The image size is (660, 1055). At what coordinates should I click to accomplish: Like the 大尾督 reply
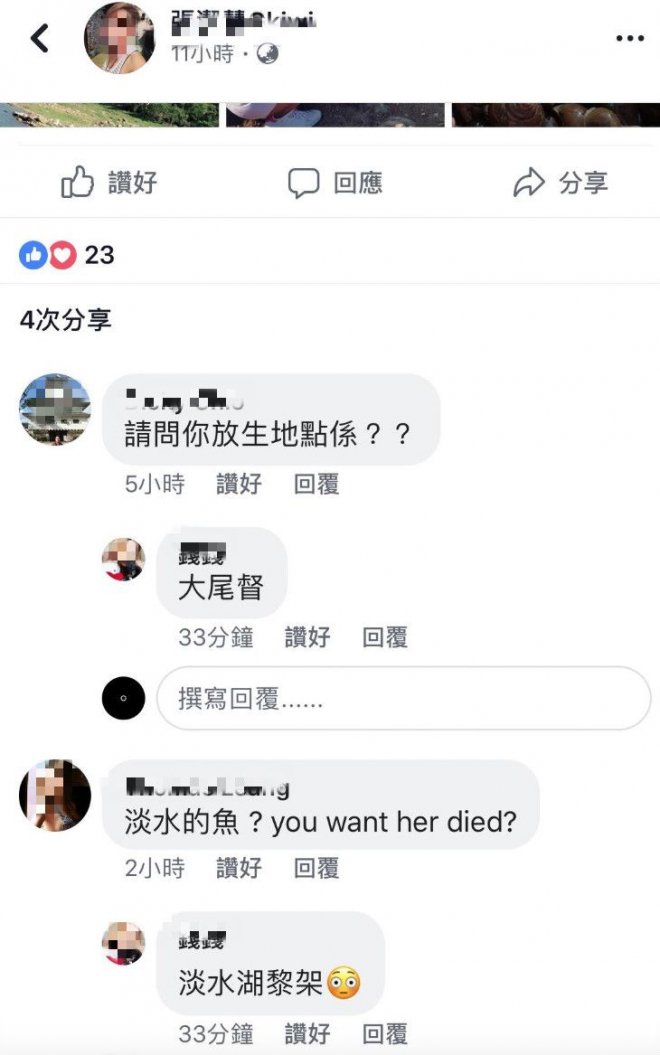coord(307,636)
